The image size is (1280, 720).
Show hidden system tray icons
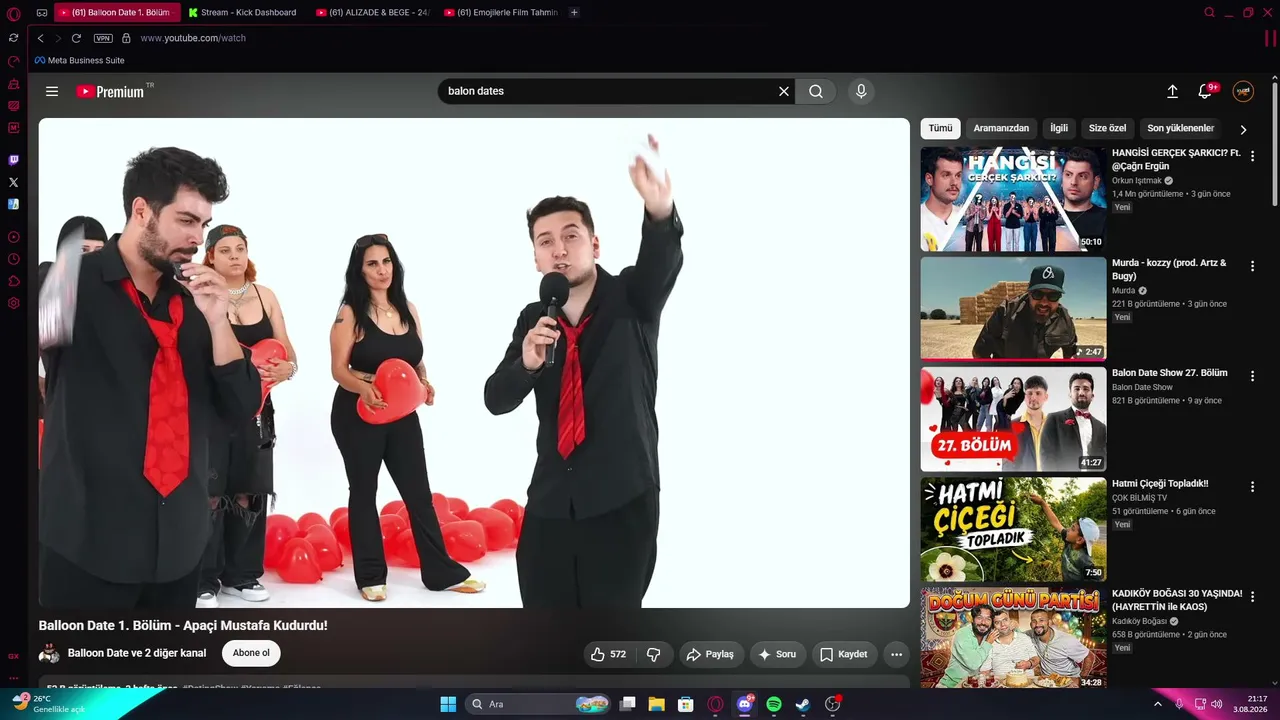pos(1158,704)
